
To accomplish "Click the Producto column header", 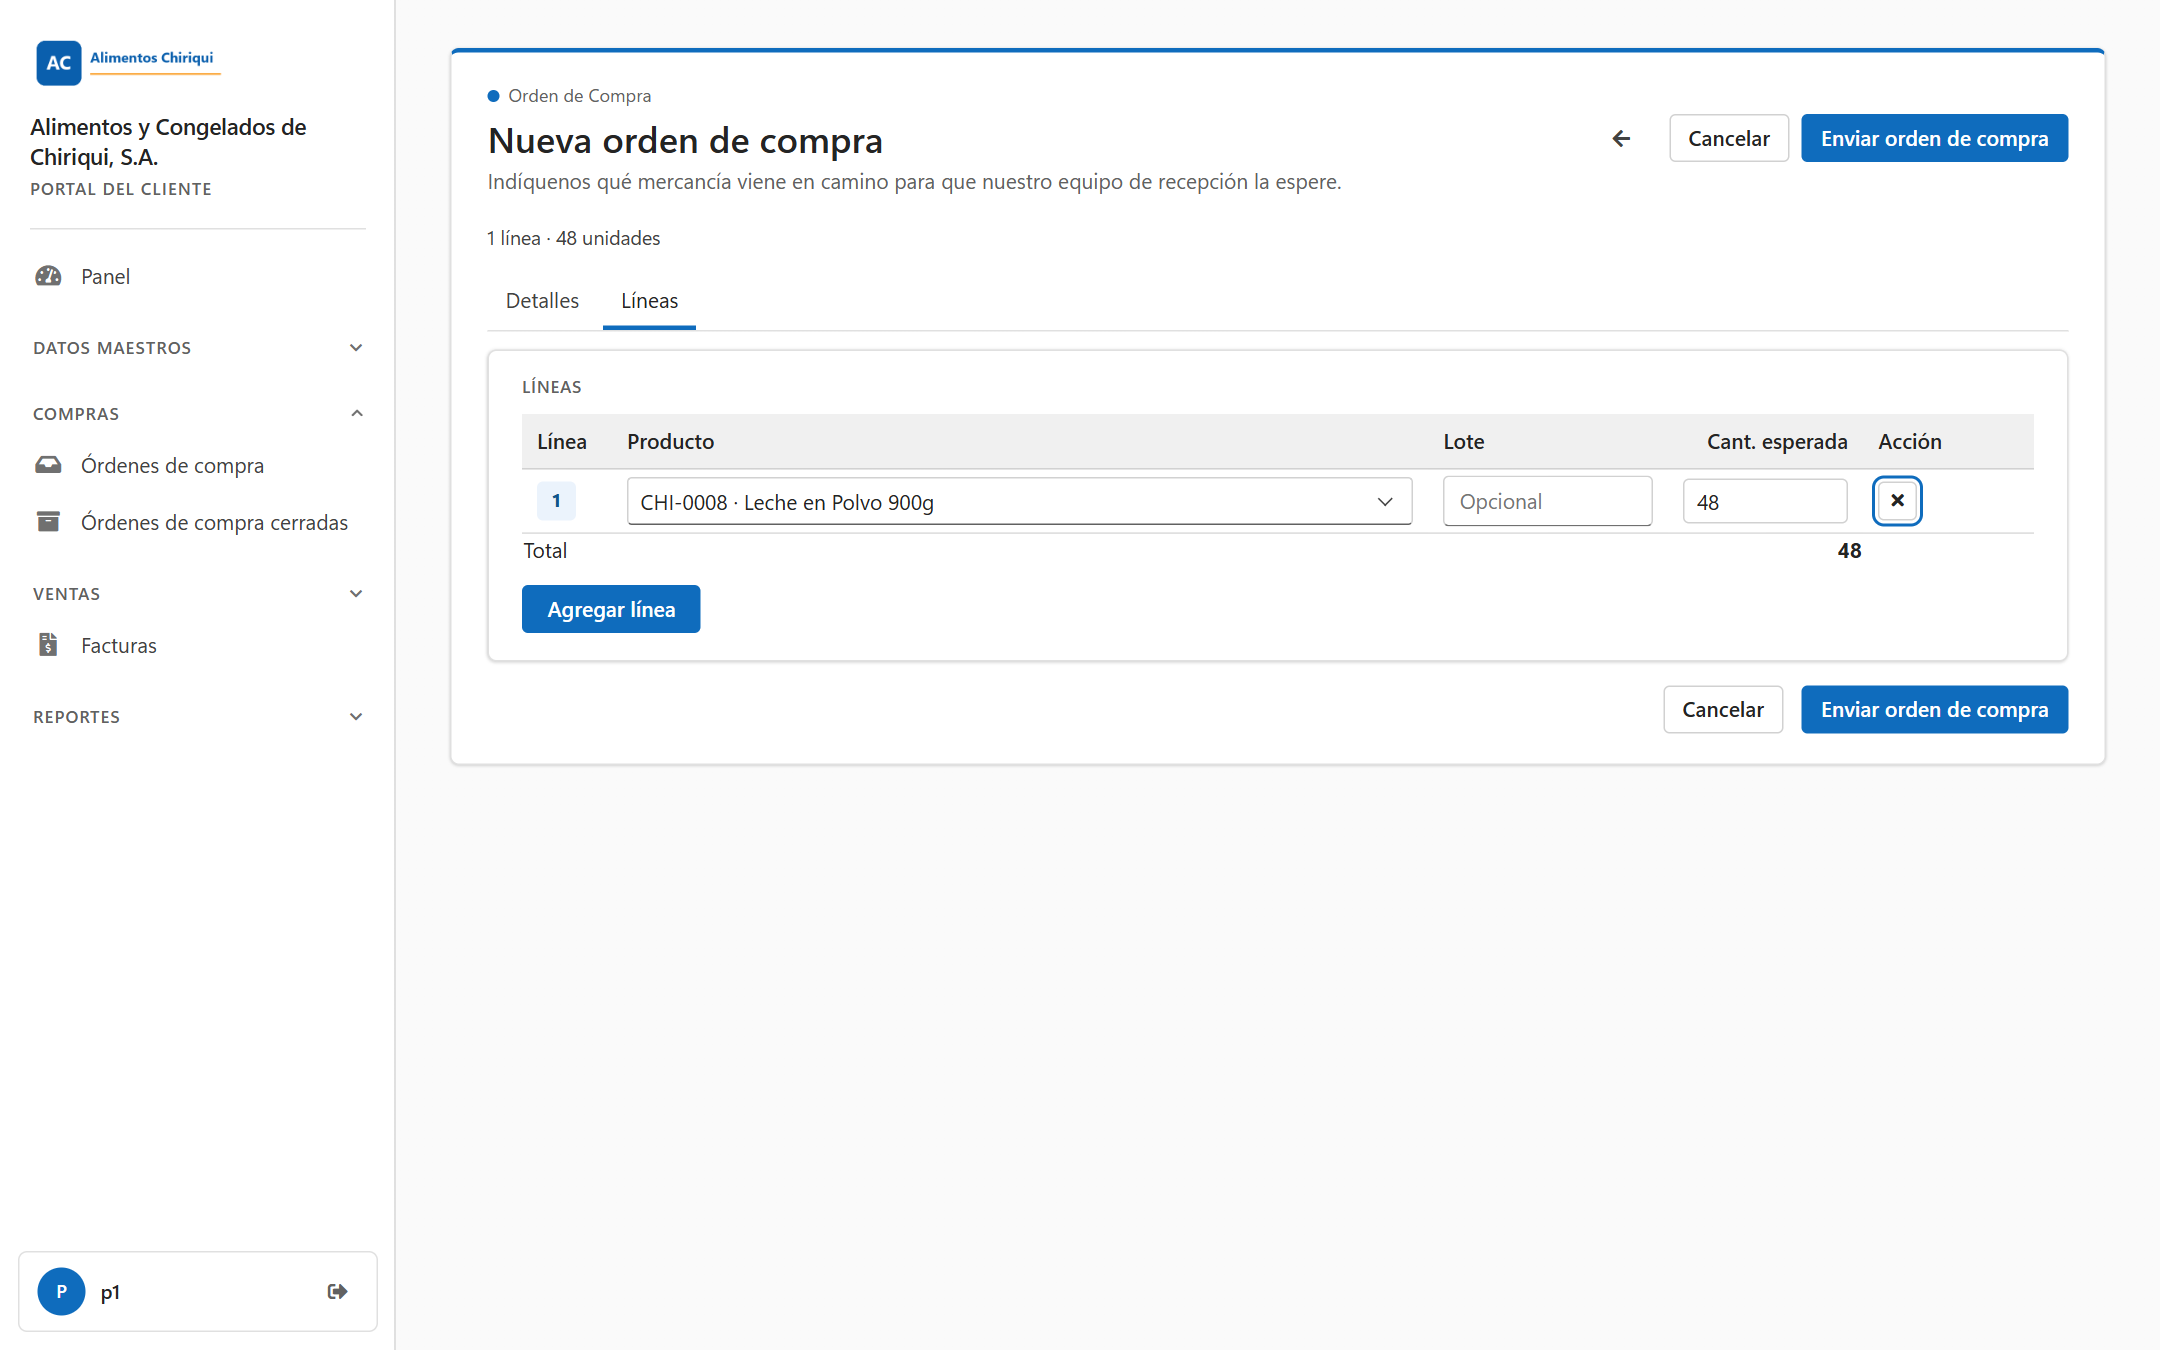I will click(670, 442).
